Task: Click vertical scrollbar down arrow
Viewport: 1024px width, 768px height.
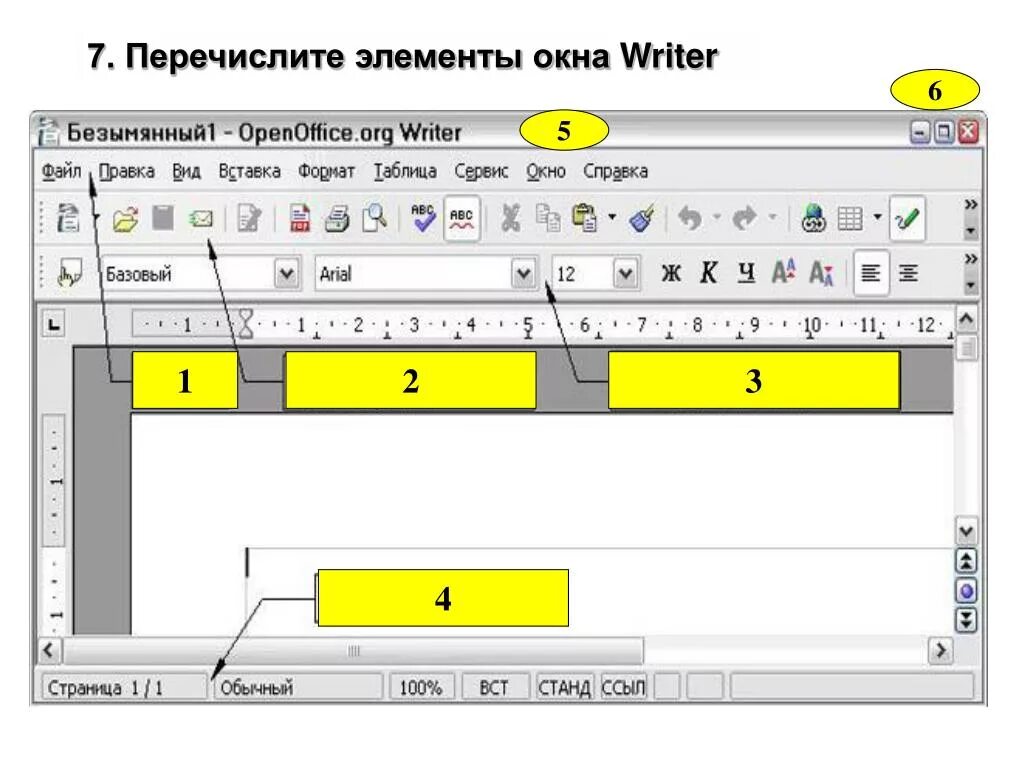Action: pyautogui.click(x=967, y=530)
